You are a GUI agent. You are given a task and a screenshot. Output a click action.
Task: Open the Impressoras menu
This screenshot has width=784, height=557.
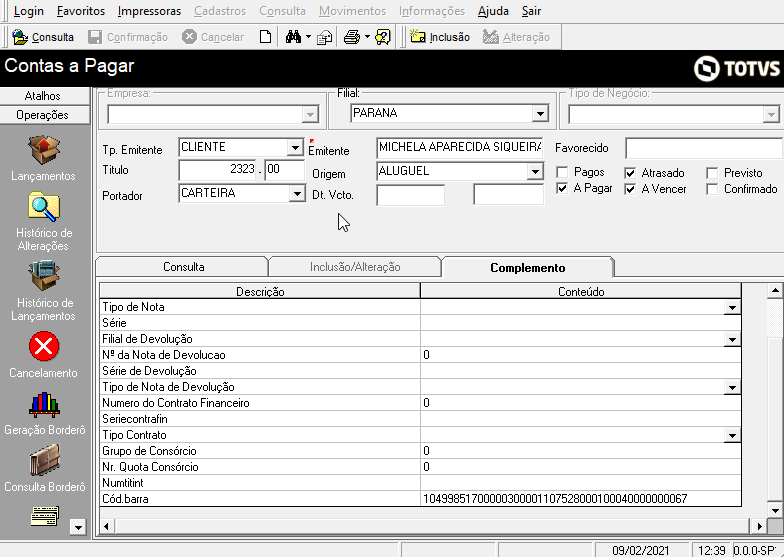tap(149, 11)
